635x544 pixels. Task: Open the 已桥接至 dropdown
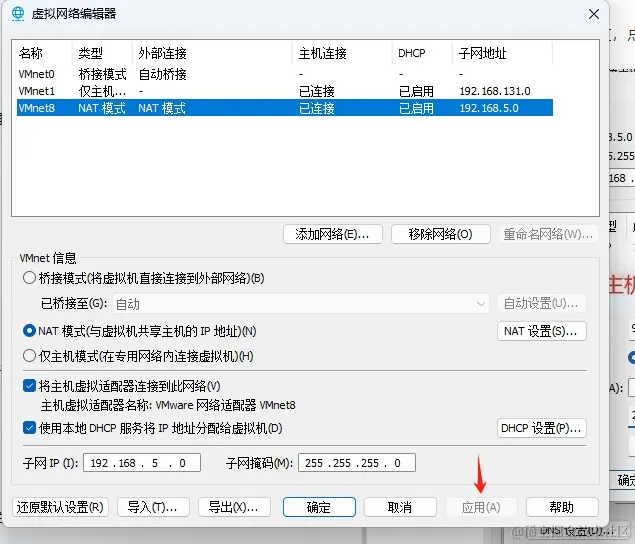300,304
